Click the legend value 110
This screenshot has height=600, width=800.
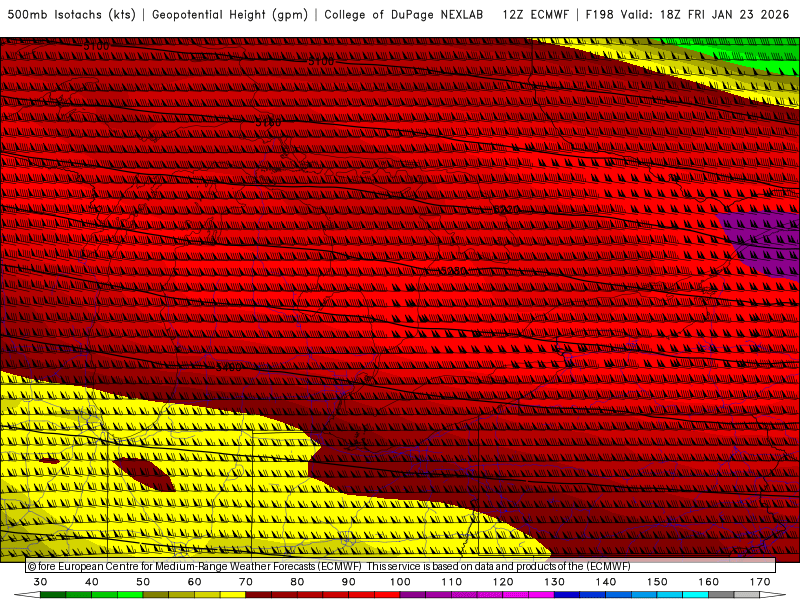[452, 582]
